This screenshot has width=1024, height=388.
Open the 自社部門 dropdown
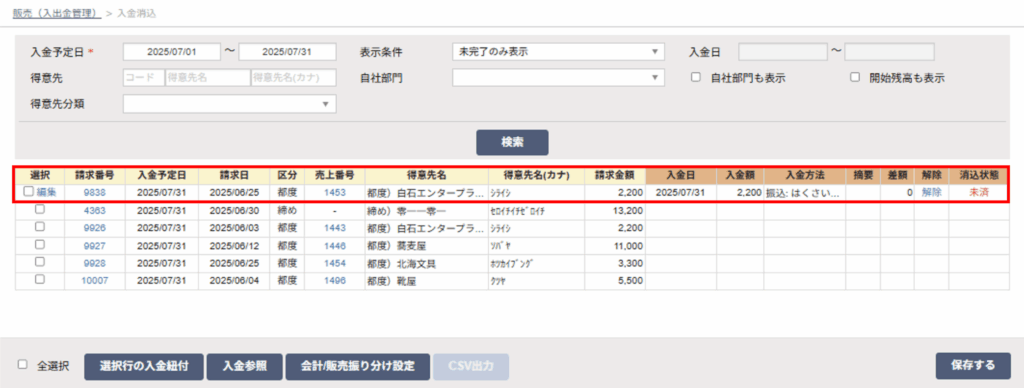point(558,78)
